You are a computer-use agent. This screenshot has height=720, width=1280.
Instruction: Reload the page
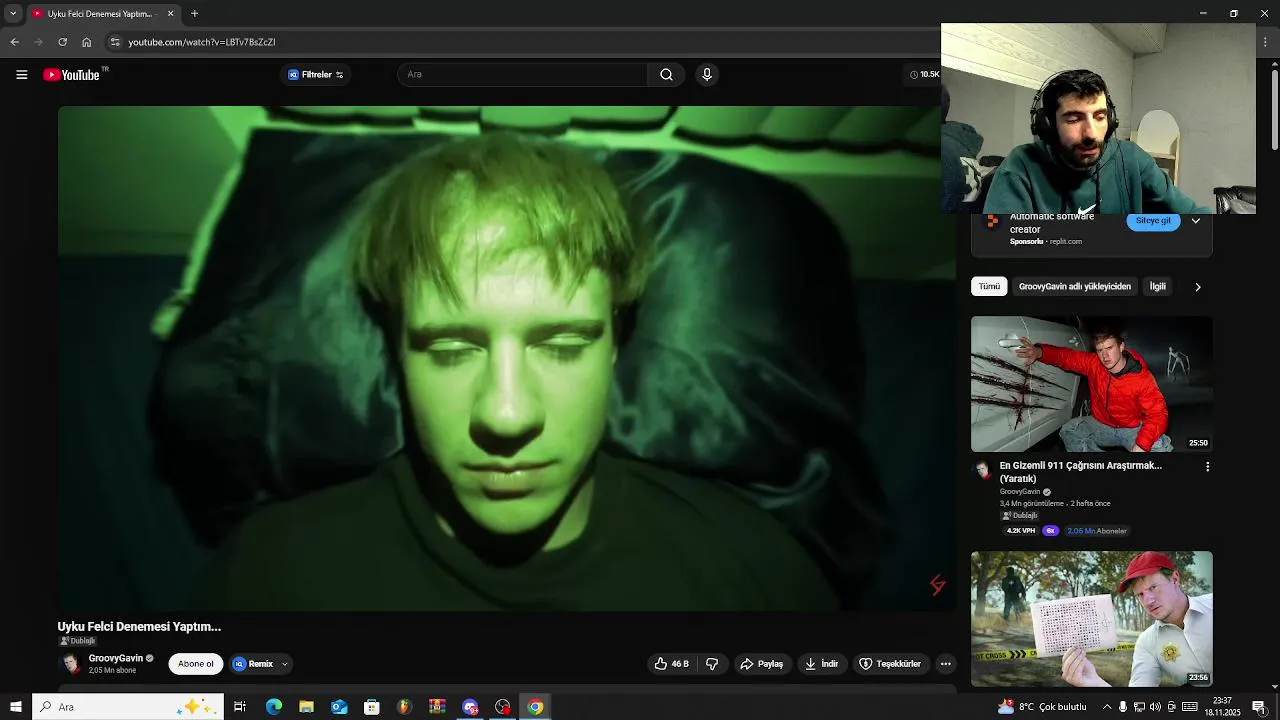[x=62, y=42]
